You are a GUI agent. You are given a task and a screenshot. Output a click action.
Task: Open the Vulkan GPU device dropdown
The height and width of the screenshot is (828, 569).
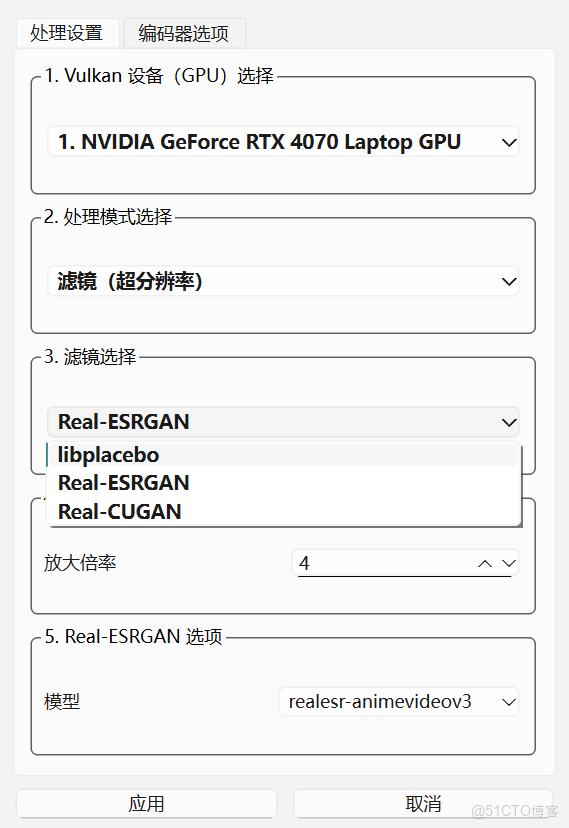coord(283,142)
